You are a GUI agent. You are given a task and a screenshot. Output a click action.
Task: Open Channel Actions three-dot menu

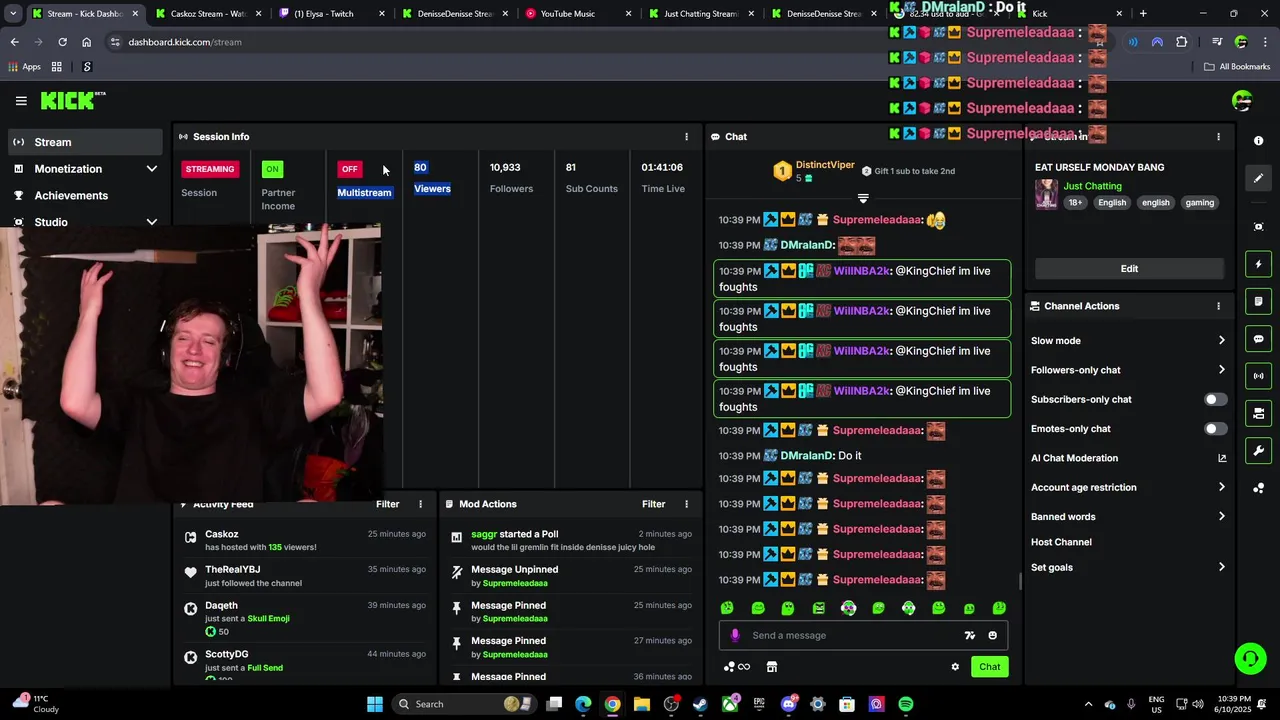(x=1218, y=306)
